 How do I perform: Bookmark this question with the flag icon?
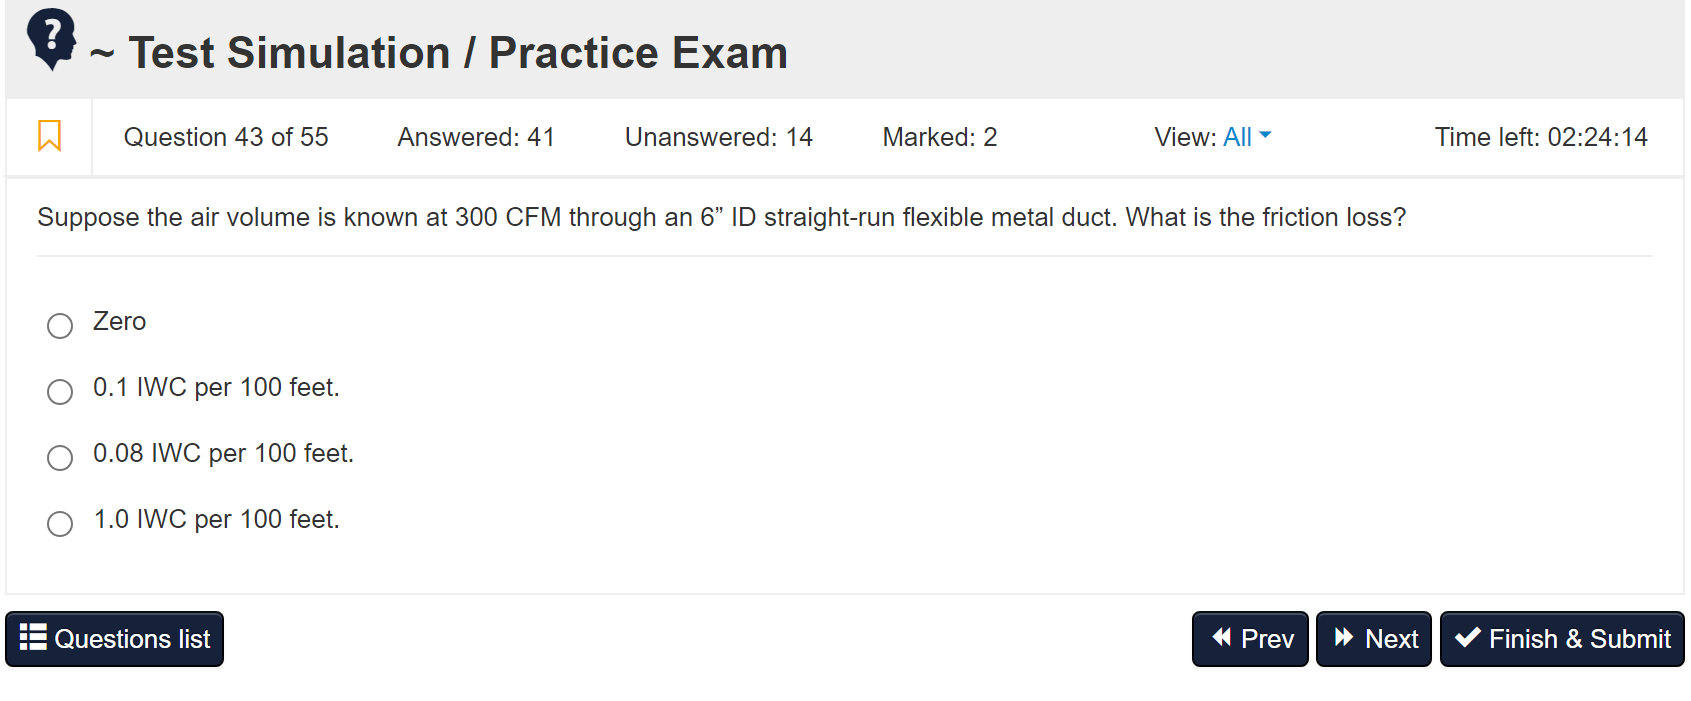pos(49,136)
